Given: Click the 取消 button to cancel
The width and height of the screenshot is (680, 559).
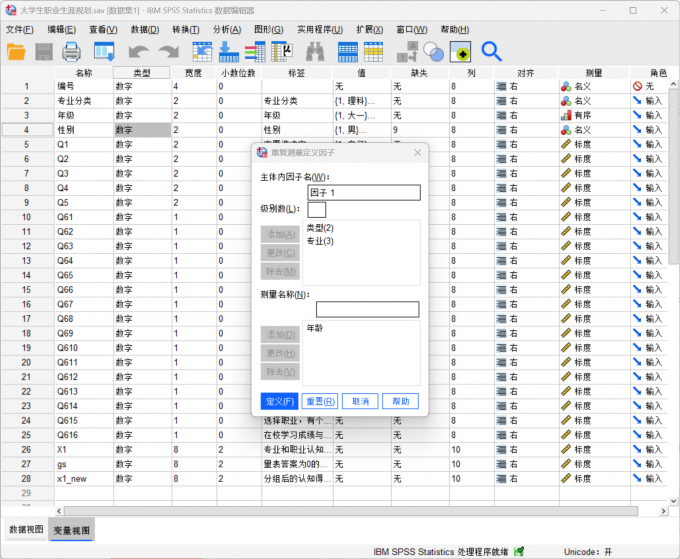Looking at the screenshot, I should point(360,401).
